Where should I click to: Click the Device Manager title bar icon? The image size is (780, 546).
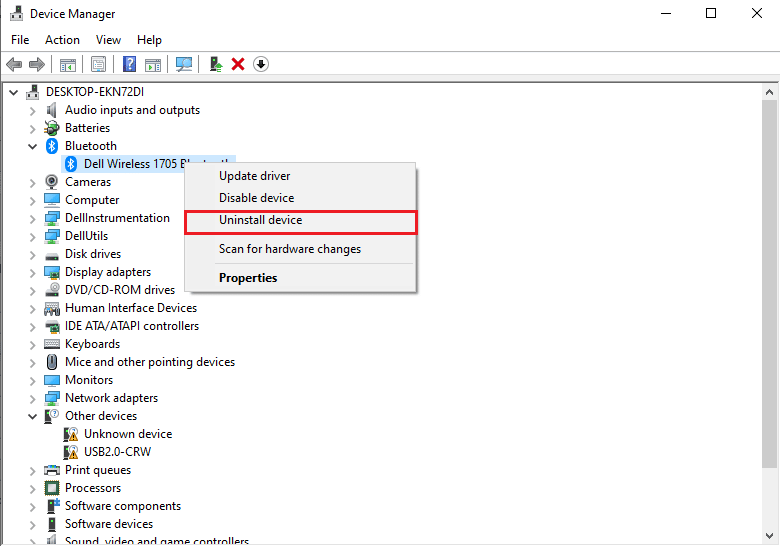[16, 13]
